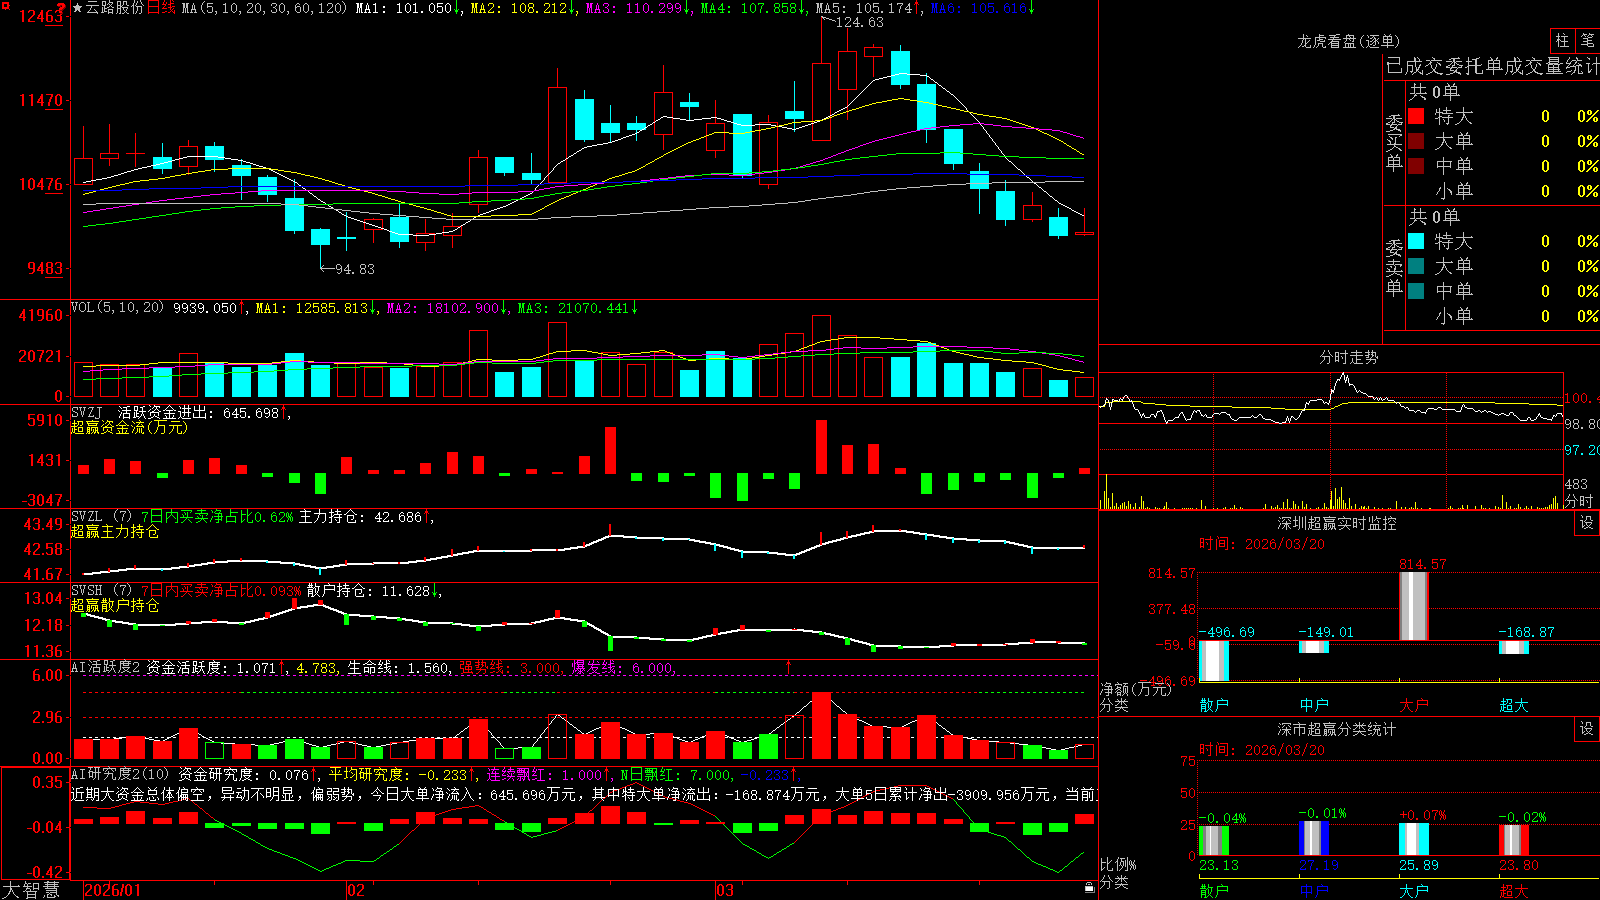
Task: Click the 笔 tick-view button
Action: (1587, 41)
